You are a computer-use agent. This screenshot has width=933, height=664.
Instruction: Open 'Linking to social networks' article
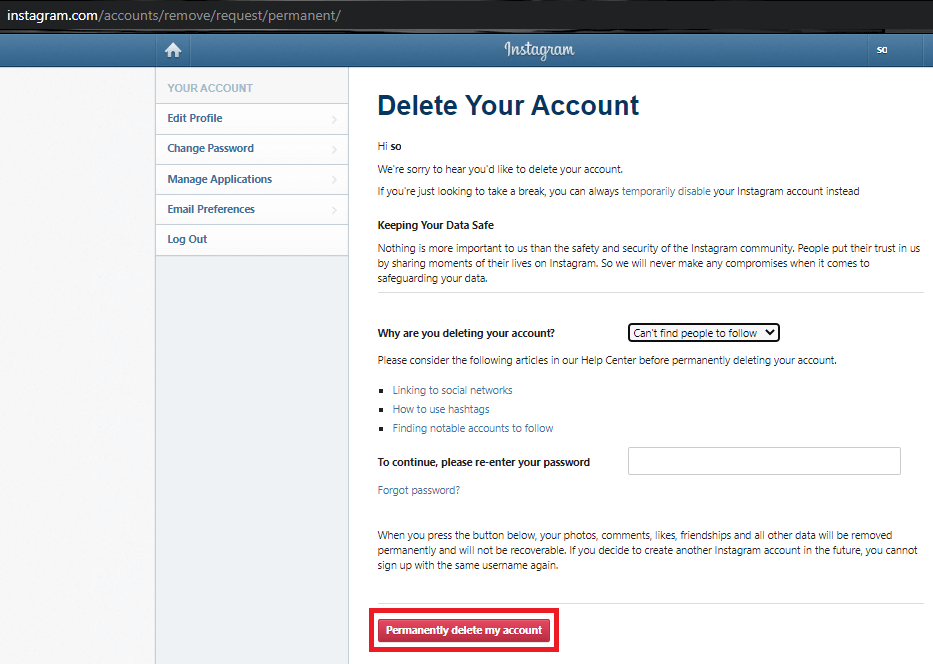tap(452, 390)
